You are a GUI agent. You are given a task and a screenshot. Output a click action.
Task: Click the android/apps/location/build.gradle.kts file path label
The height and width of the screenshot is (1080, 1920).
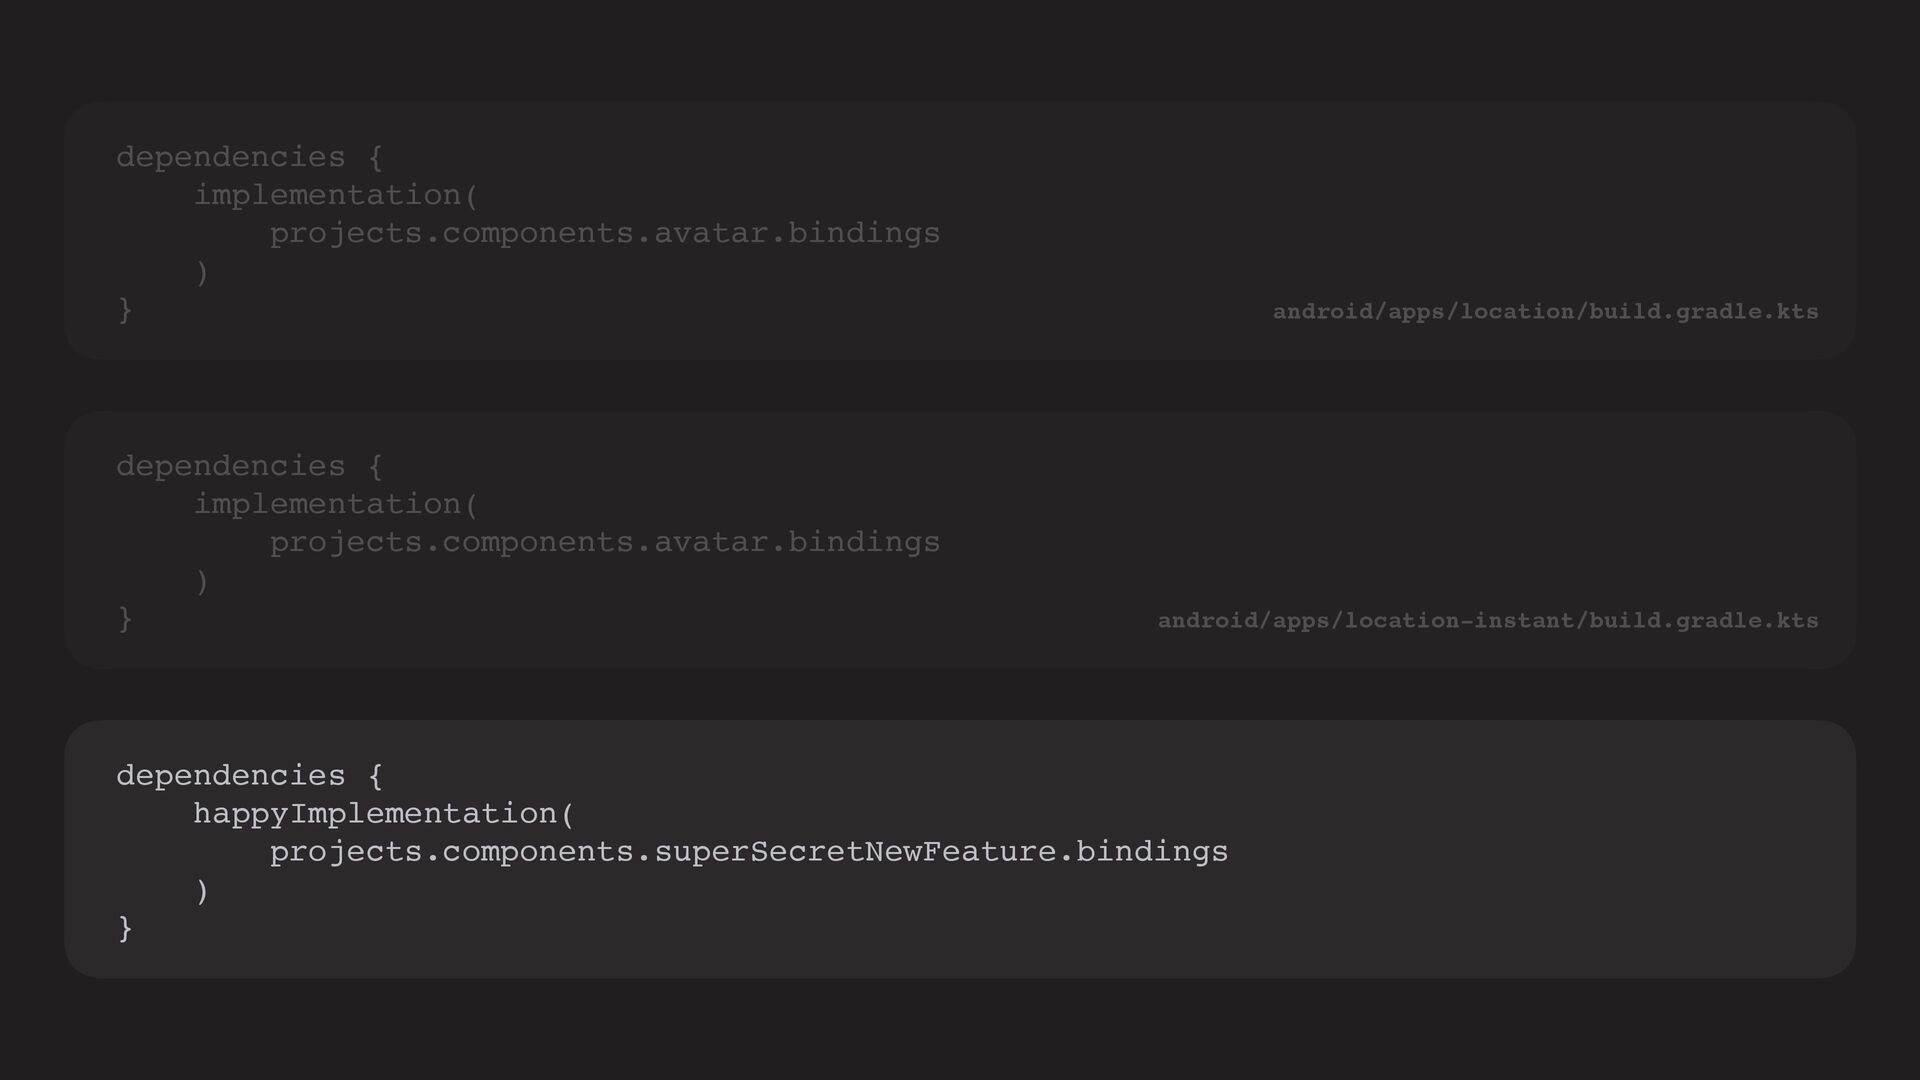tap(1545, 312)
